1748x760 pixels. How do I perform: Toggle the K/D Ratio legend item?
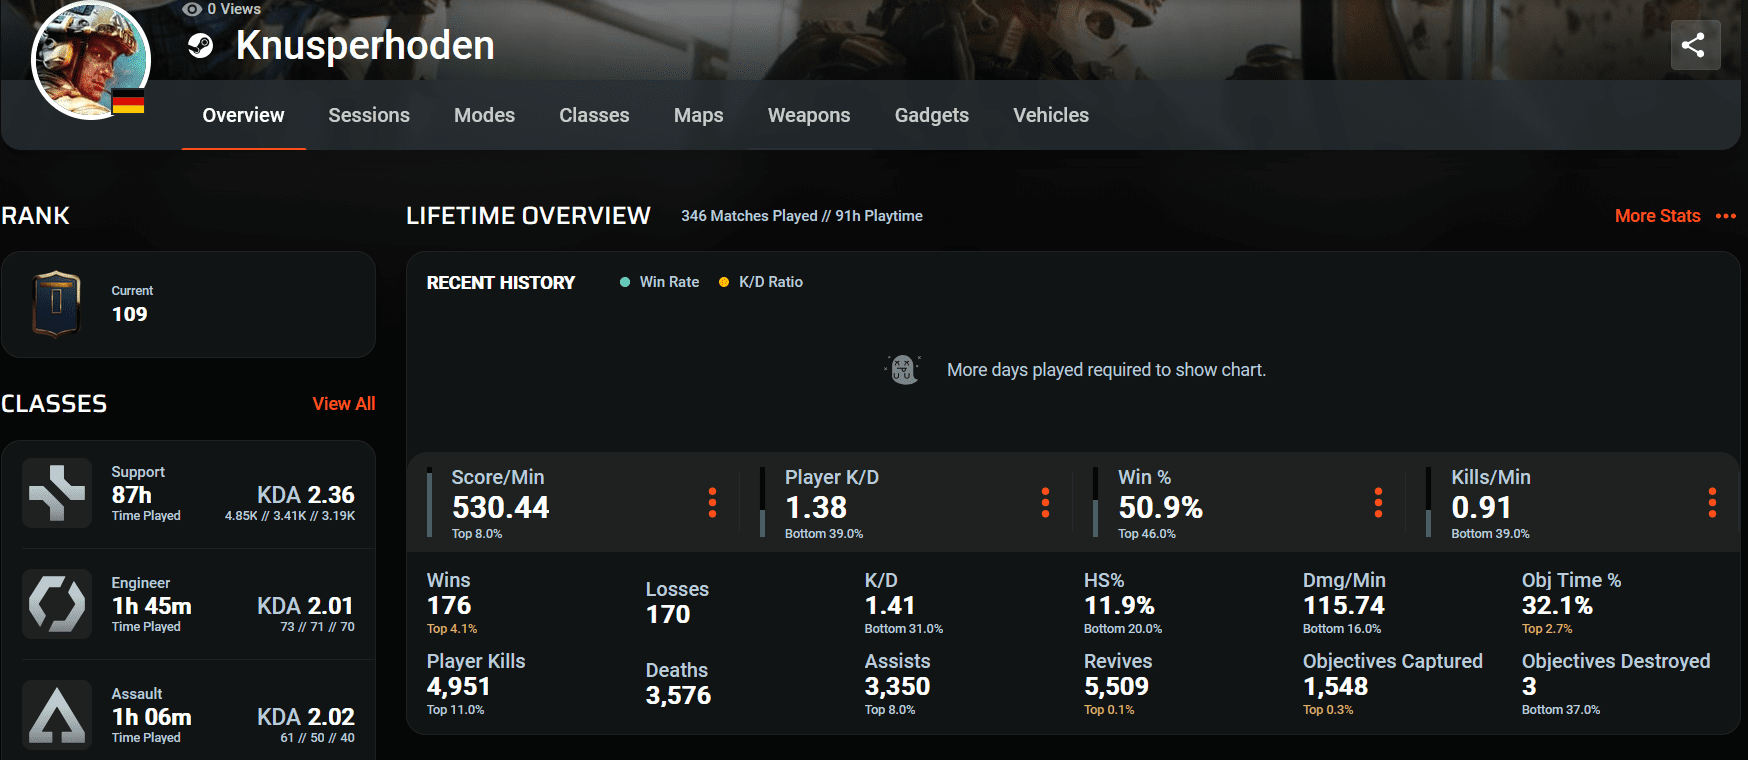(x=761, y=282)
